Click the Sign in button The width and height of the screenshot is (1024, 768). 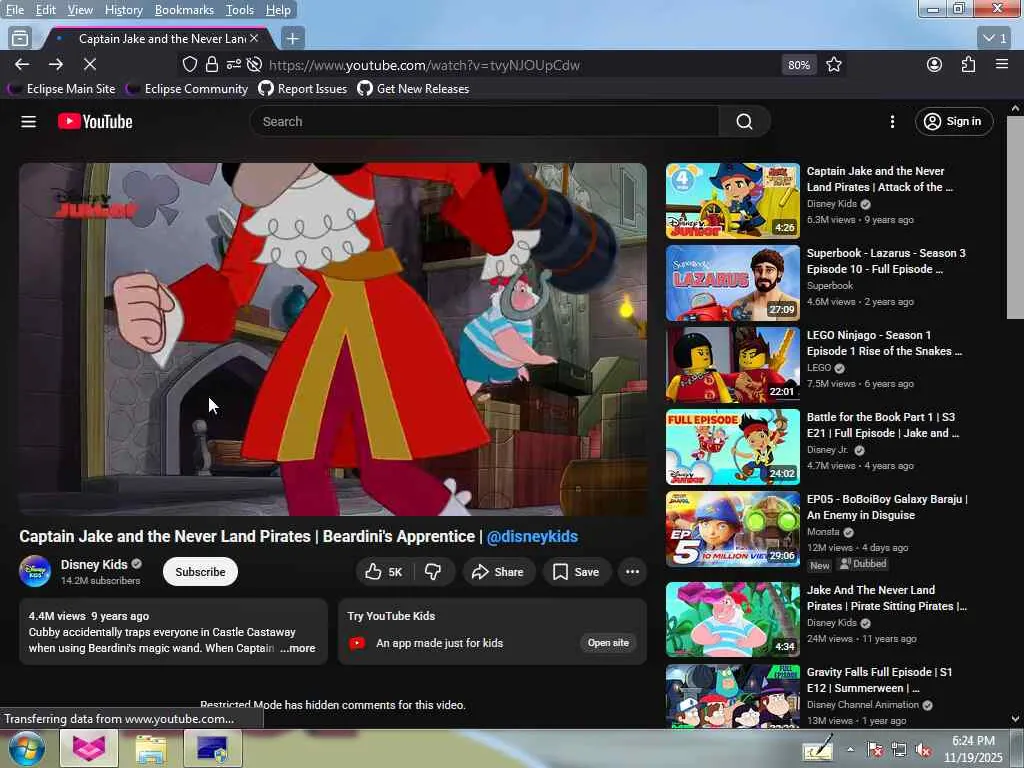tap(953, 121)
